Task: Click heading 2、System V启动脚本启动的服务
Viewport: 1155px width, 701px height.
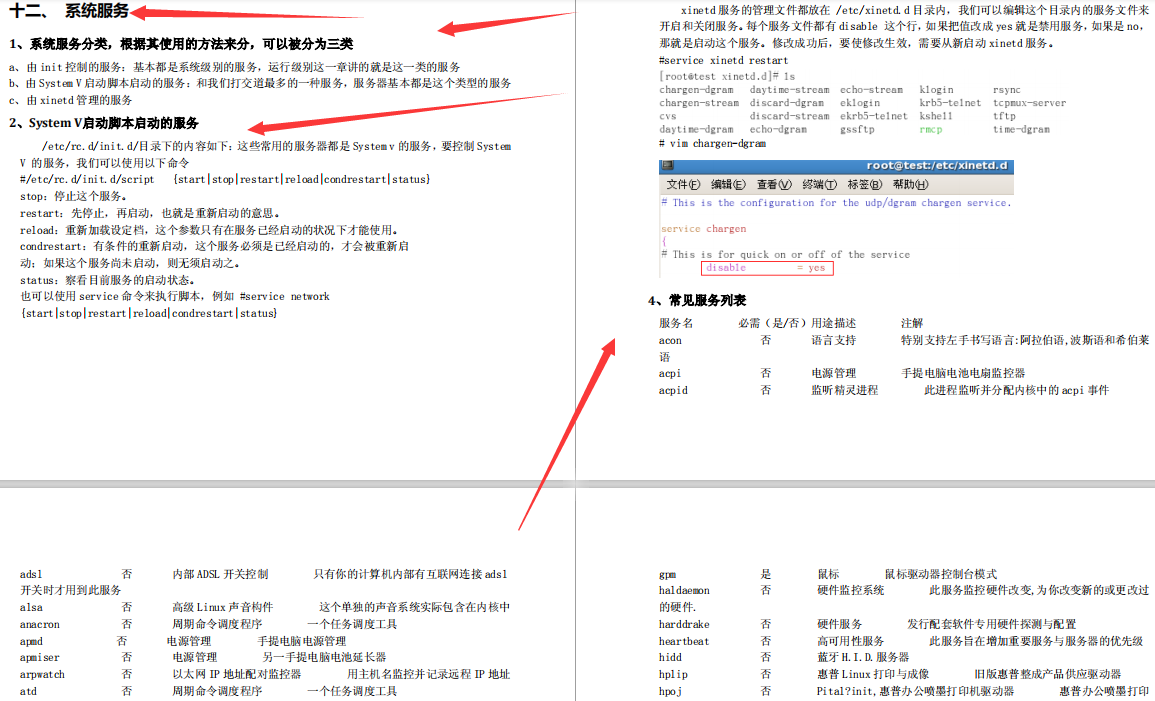Action: [x=104, y=123]
